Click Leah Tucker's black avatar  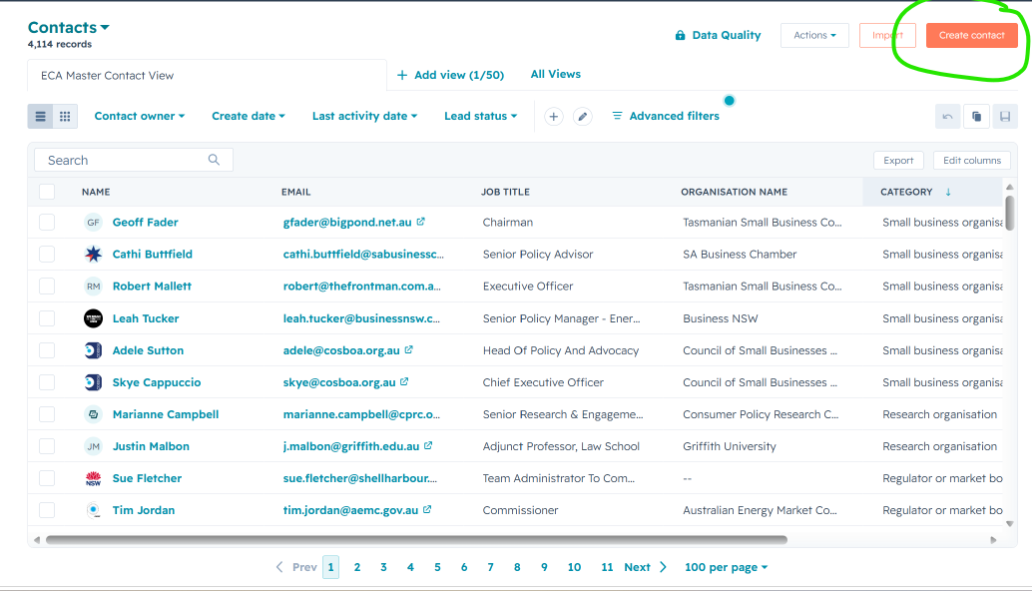tap(93, 319)
